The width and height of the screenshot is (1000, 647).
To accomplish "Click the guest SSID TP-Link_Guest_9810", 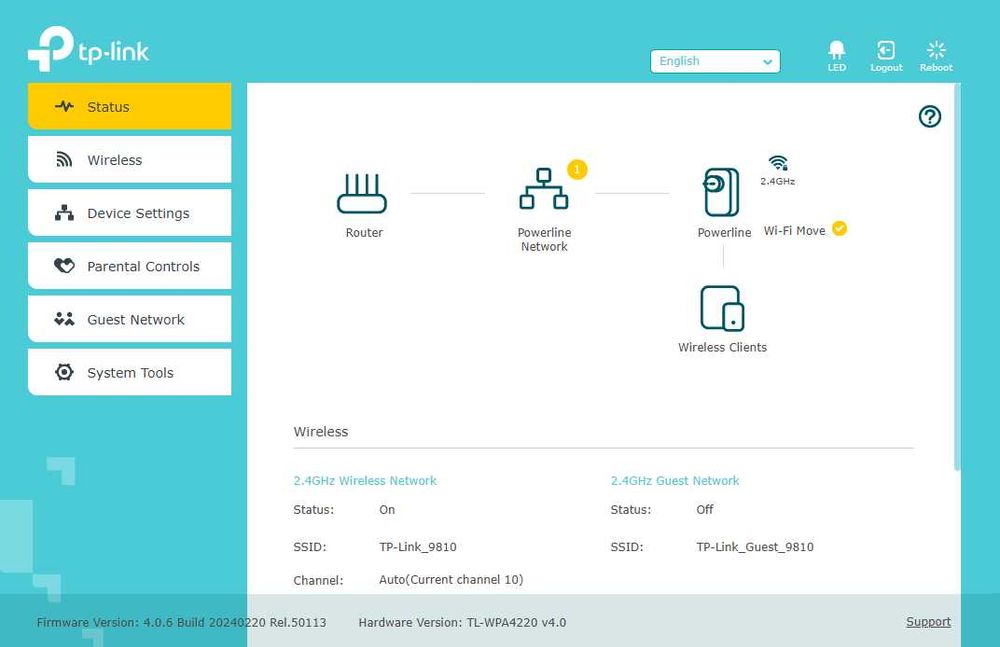I will click(x=754, y=547).
